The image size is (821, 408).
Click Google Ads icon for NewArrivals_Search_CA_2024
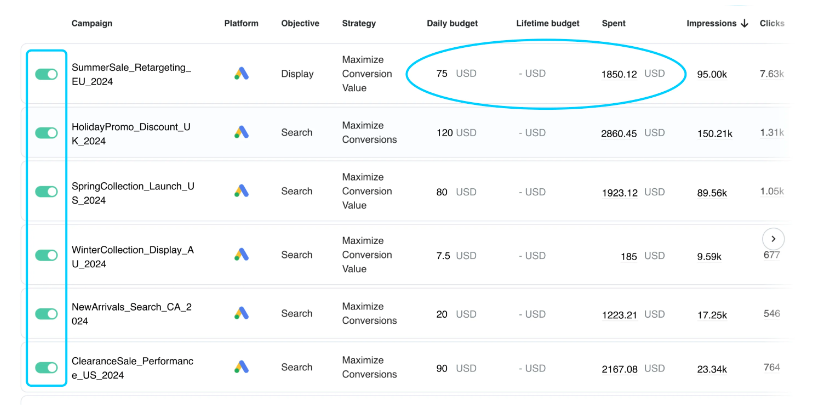[241, 314]
